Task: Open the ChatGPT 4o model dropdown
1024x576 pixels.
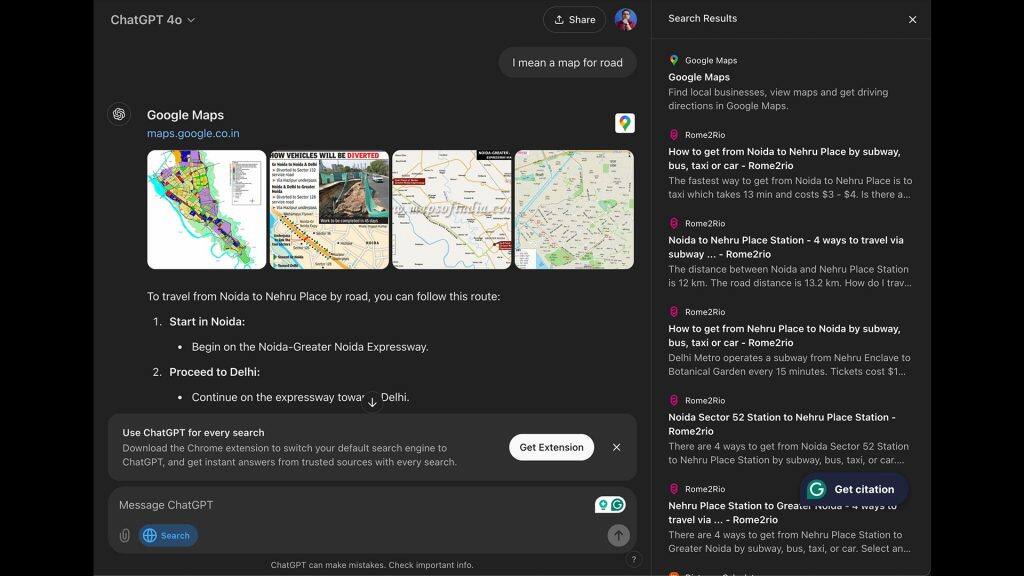Action: coord(152,20)
